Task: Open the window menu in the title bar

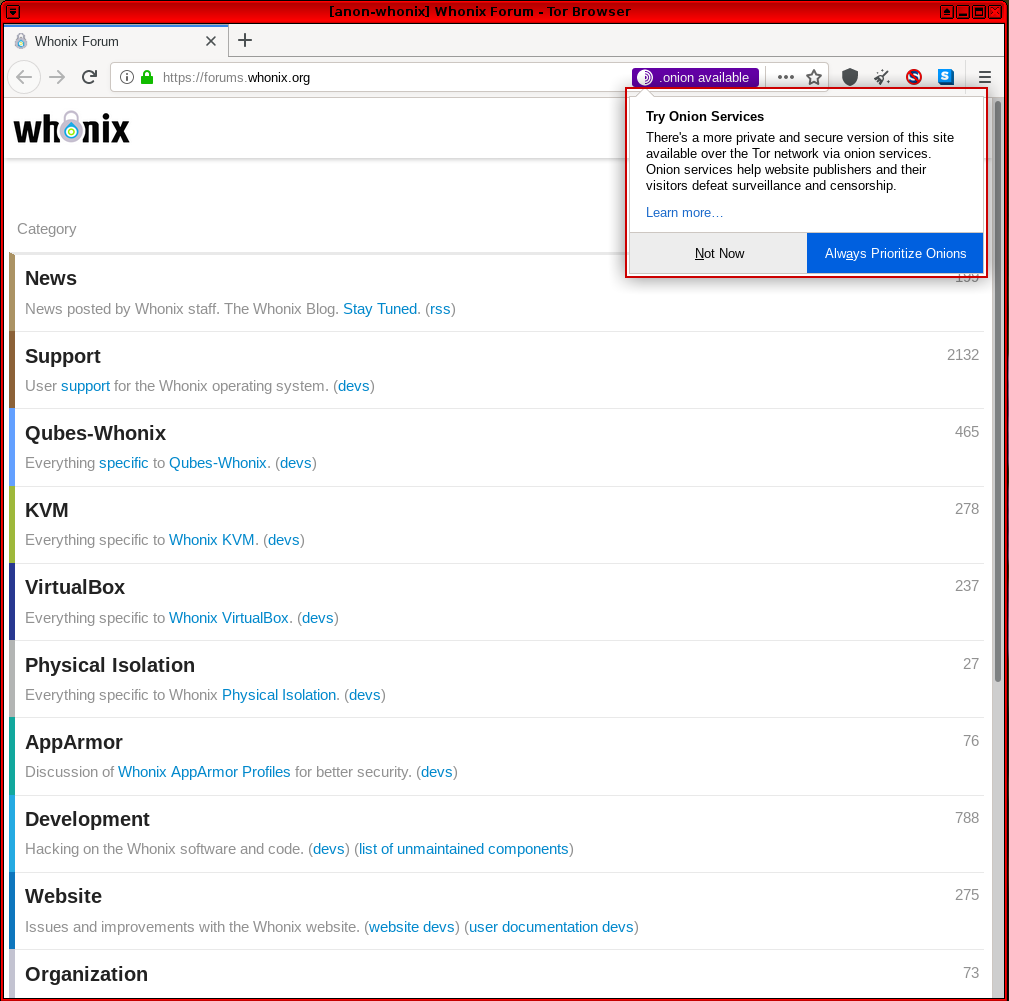Action: 13,11
